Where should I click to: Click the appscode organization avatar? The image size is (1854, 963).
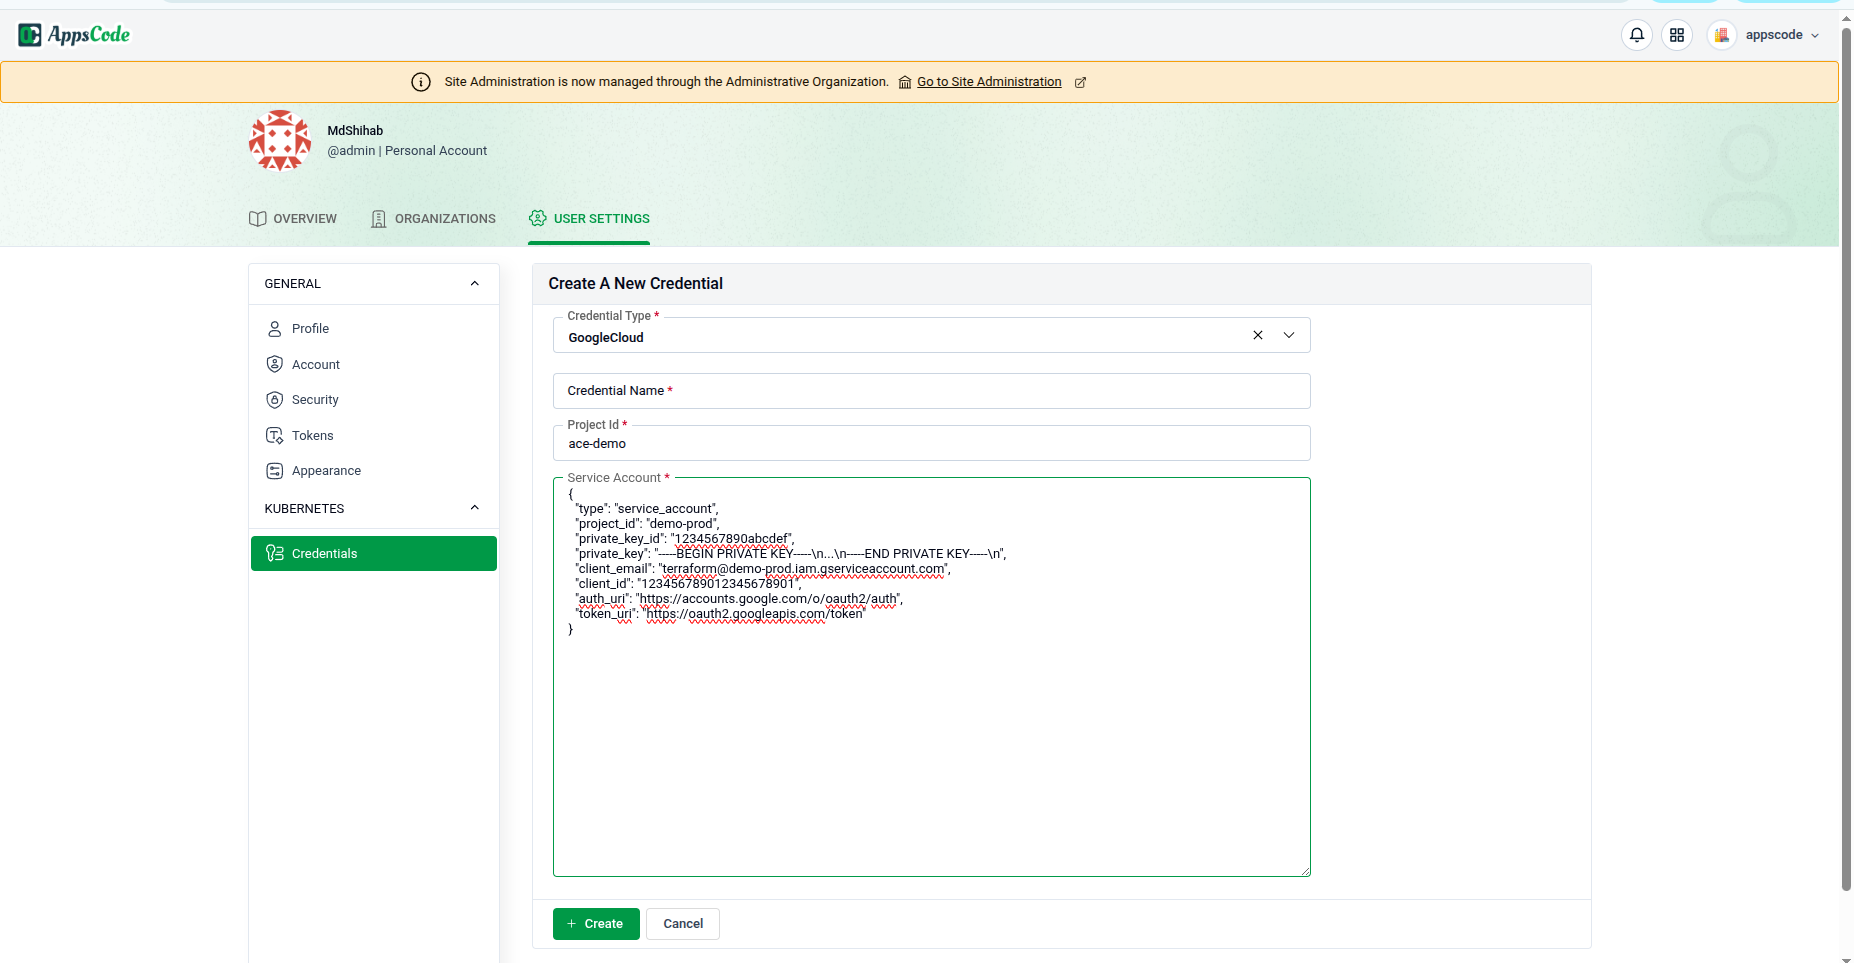click(1721, 35)
